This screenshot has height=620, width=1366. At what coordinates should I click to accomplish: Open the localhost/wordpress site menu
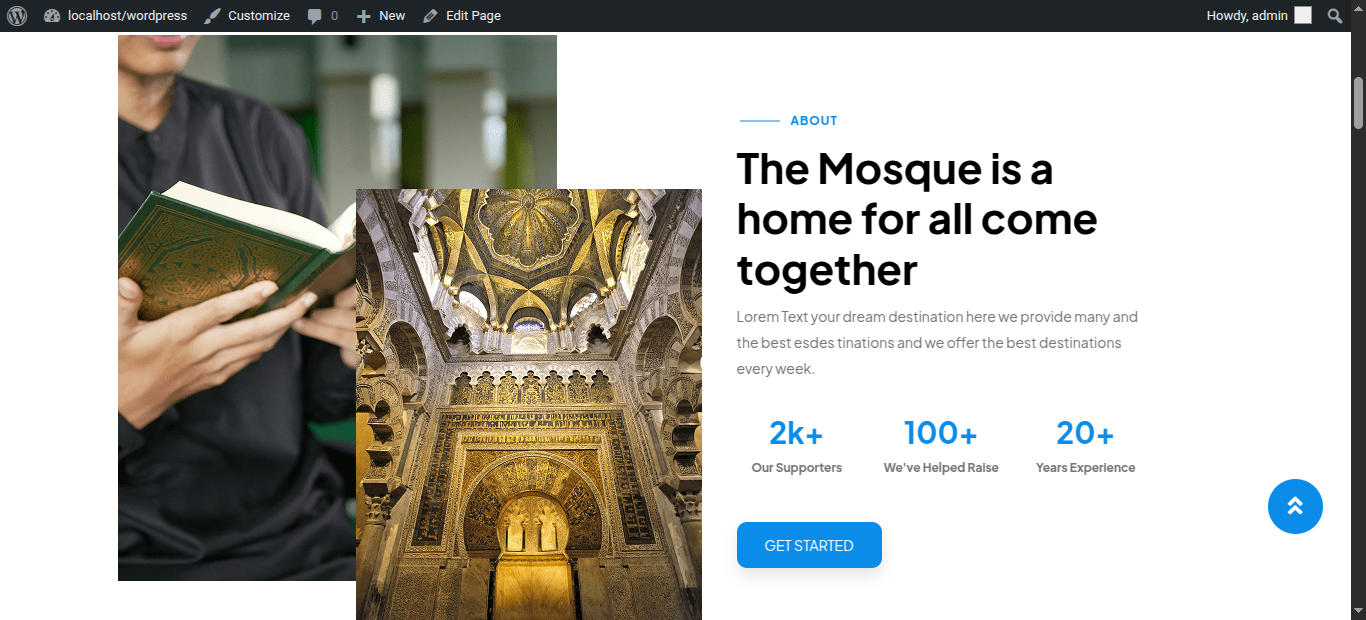[116, 16]
